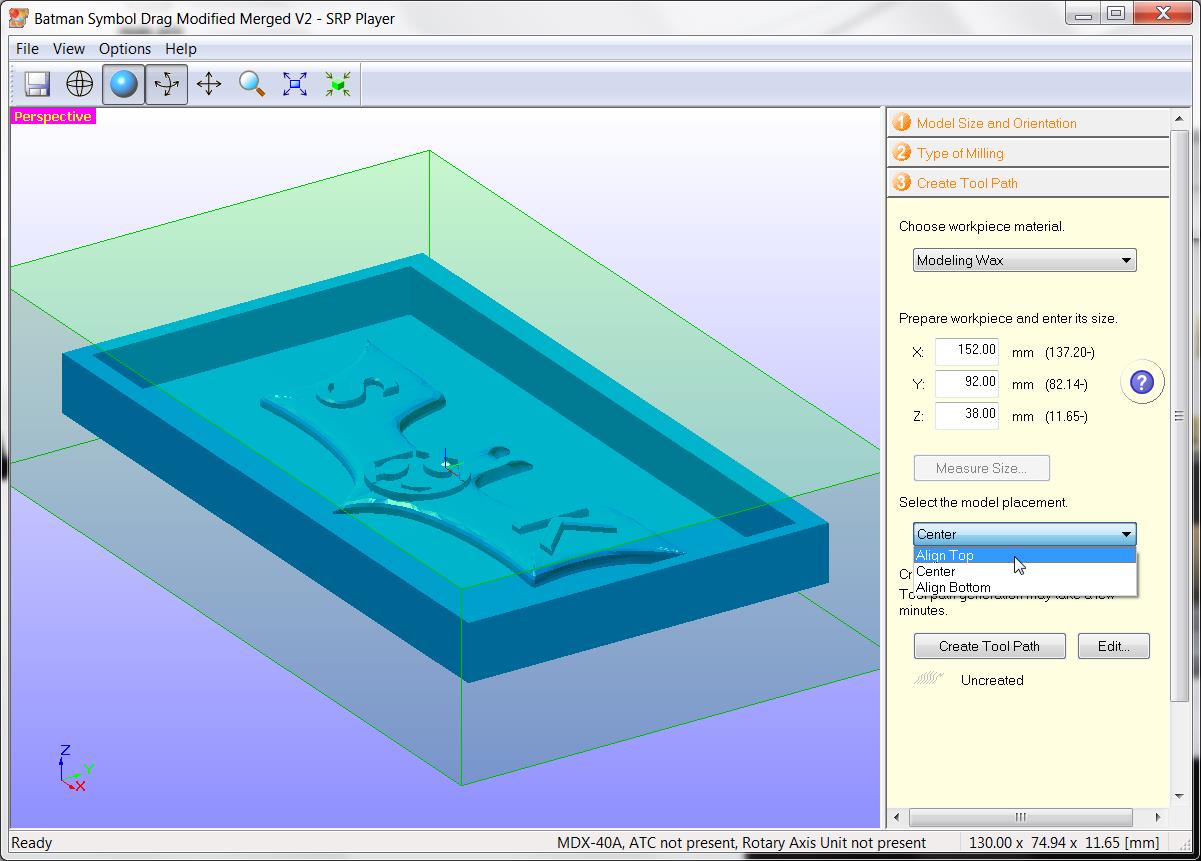The width and height of the screenshot is (1201, 861).
Task: Click the (137.20-) X minimum value
Action: pyautogui.click(x=1070, y=352)
